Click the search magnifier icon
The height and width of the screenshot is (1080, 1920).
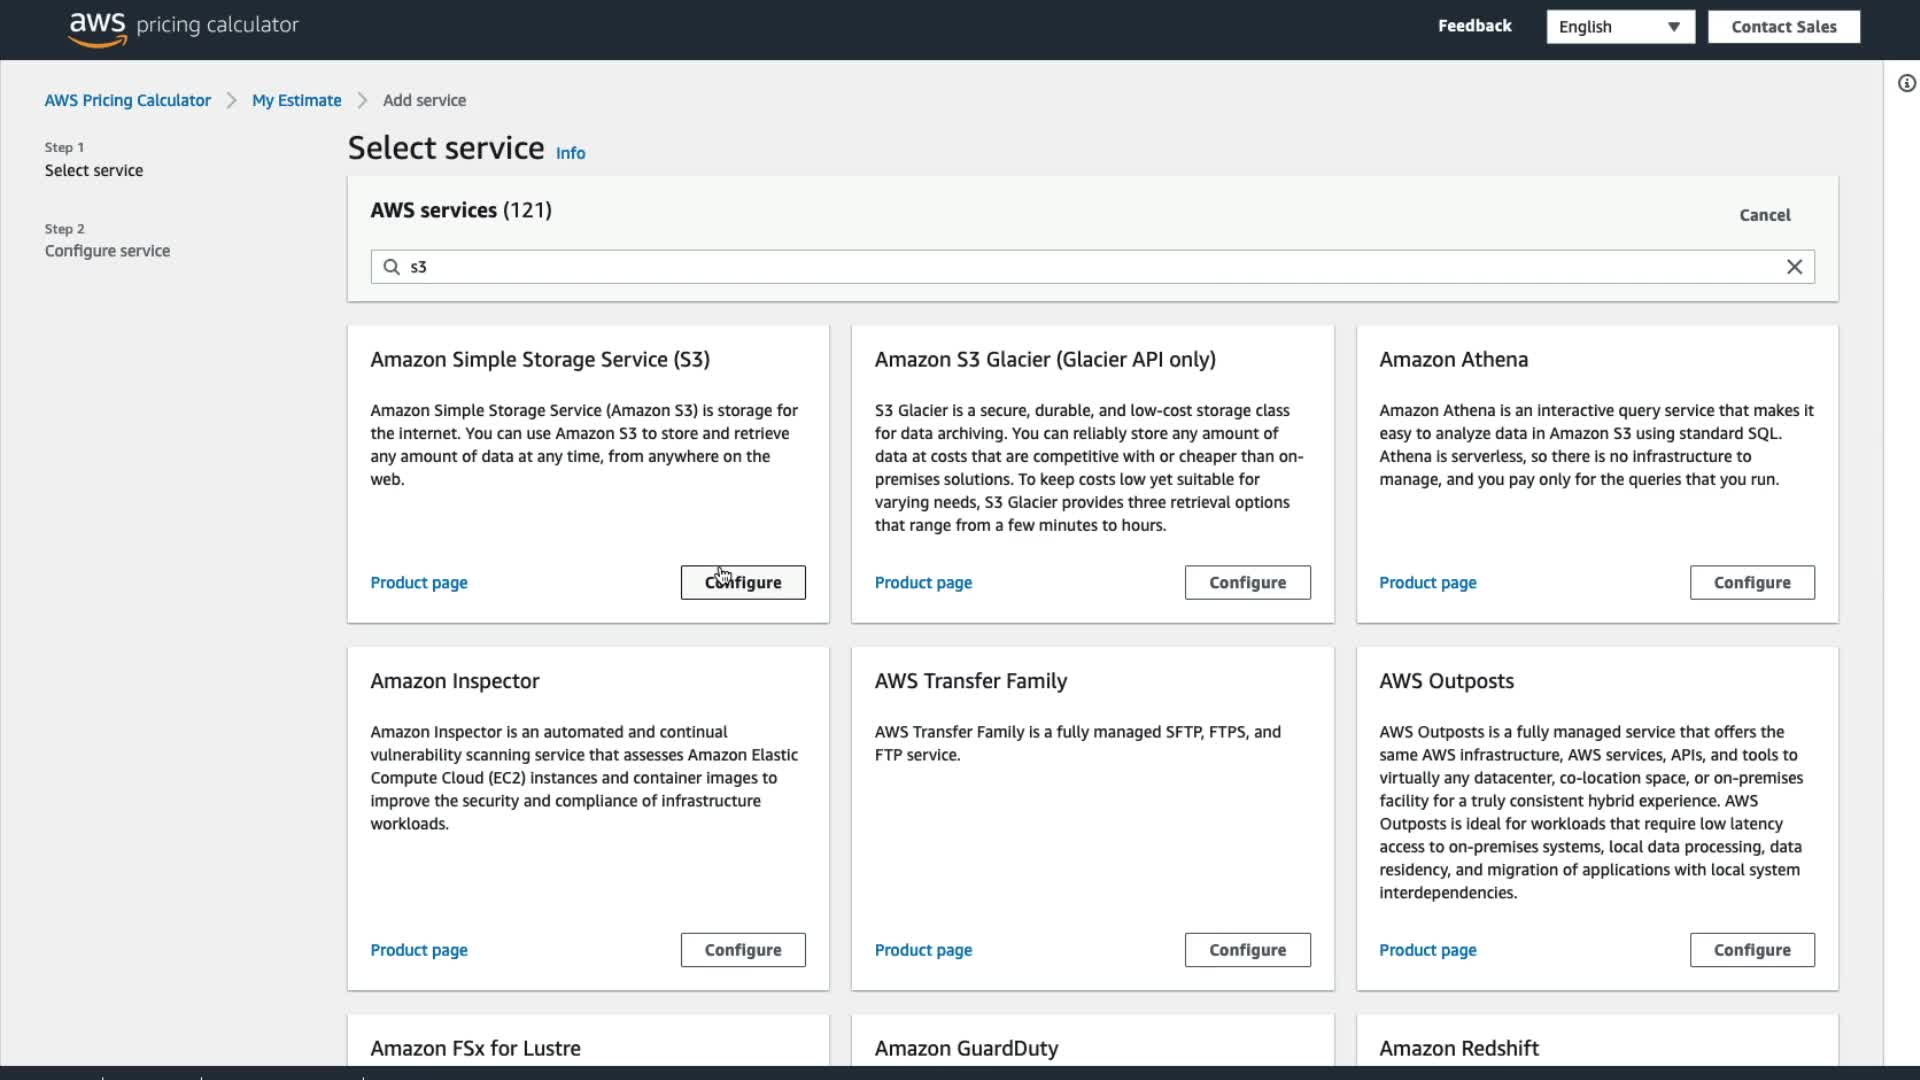[x=392, y=267]
